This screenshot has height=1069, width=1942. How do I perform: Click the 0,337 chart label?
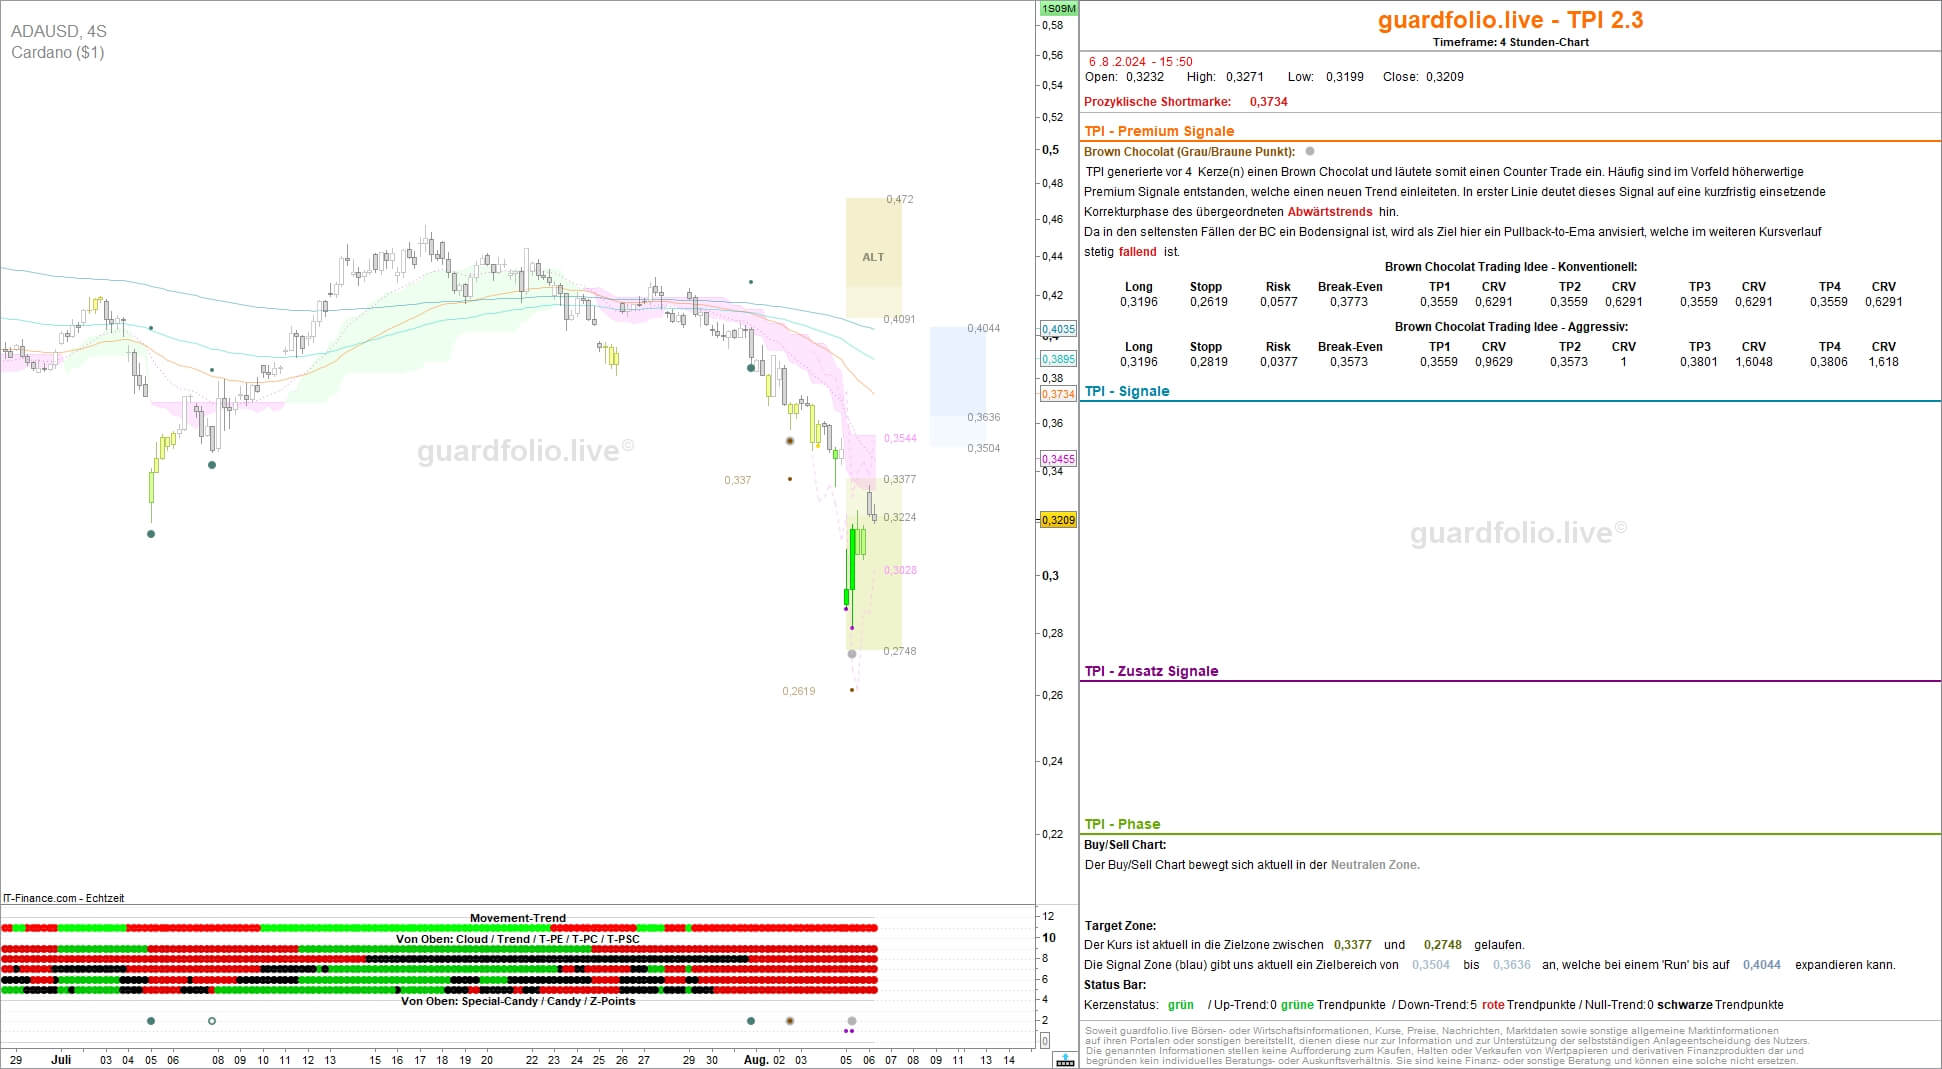pos(738,480)
